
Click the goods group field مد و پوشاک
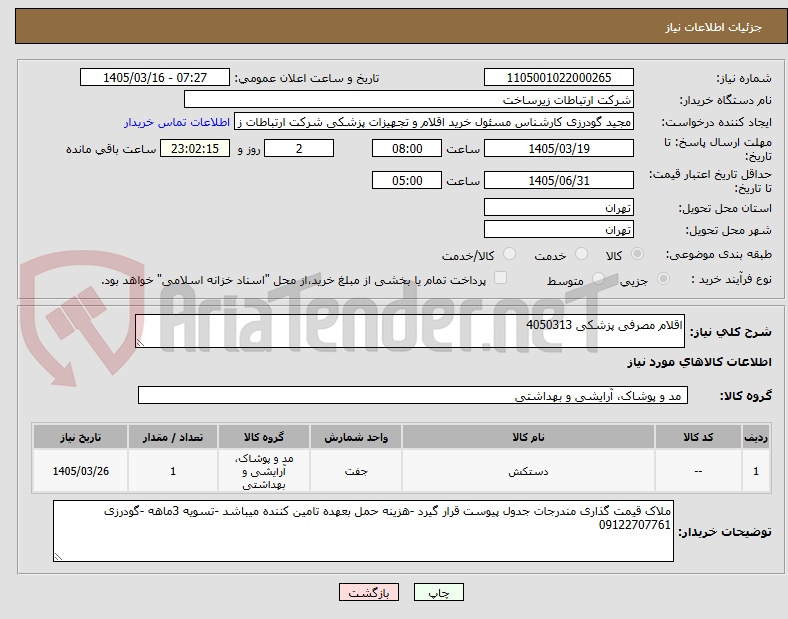click(413, 395)
